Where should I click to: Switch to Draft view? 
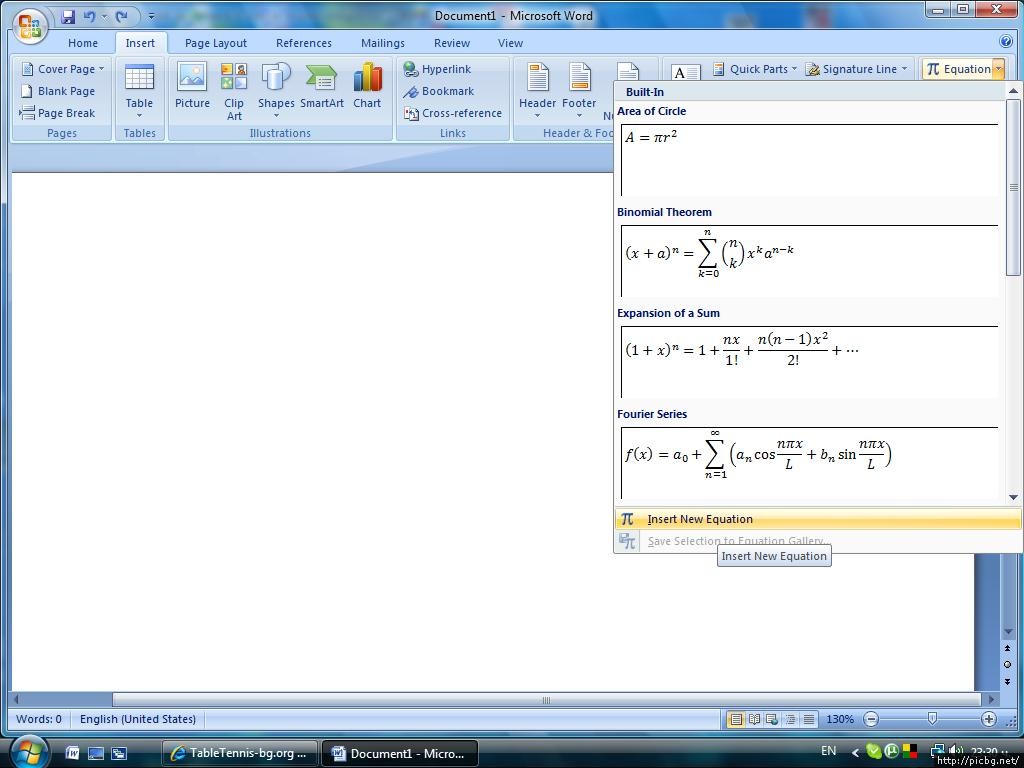point(808,720)
